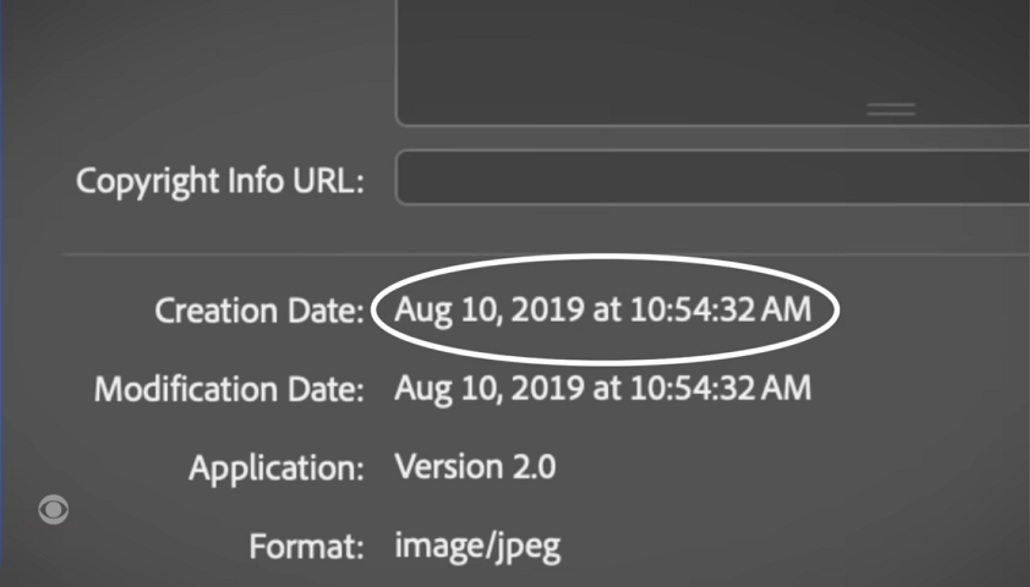Click the month Aug in Modification Date value
Screen dimensions: 1030x587
point(421,388)
